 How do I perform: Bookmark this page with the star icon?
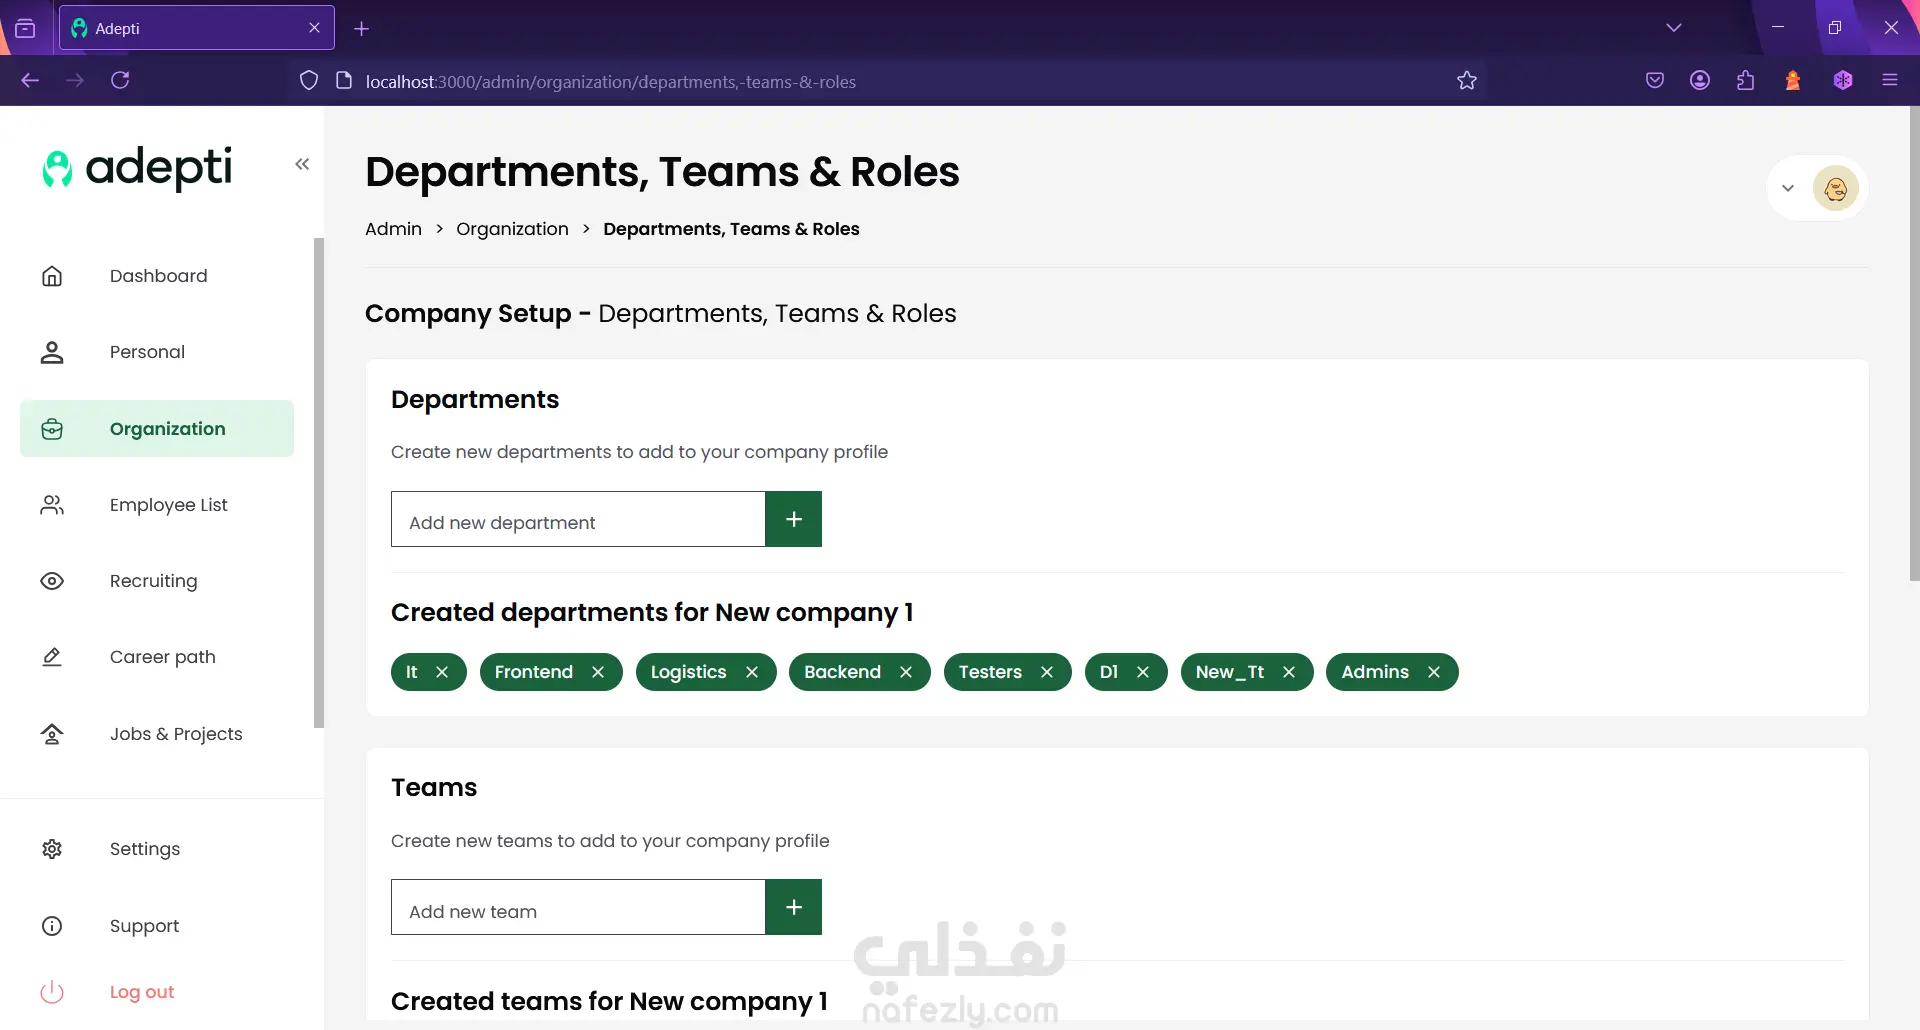tap(1467, 81)
